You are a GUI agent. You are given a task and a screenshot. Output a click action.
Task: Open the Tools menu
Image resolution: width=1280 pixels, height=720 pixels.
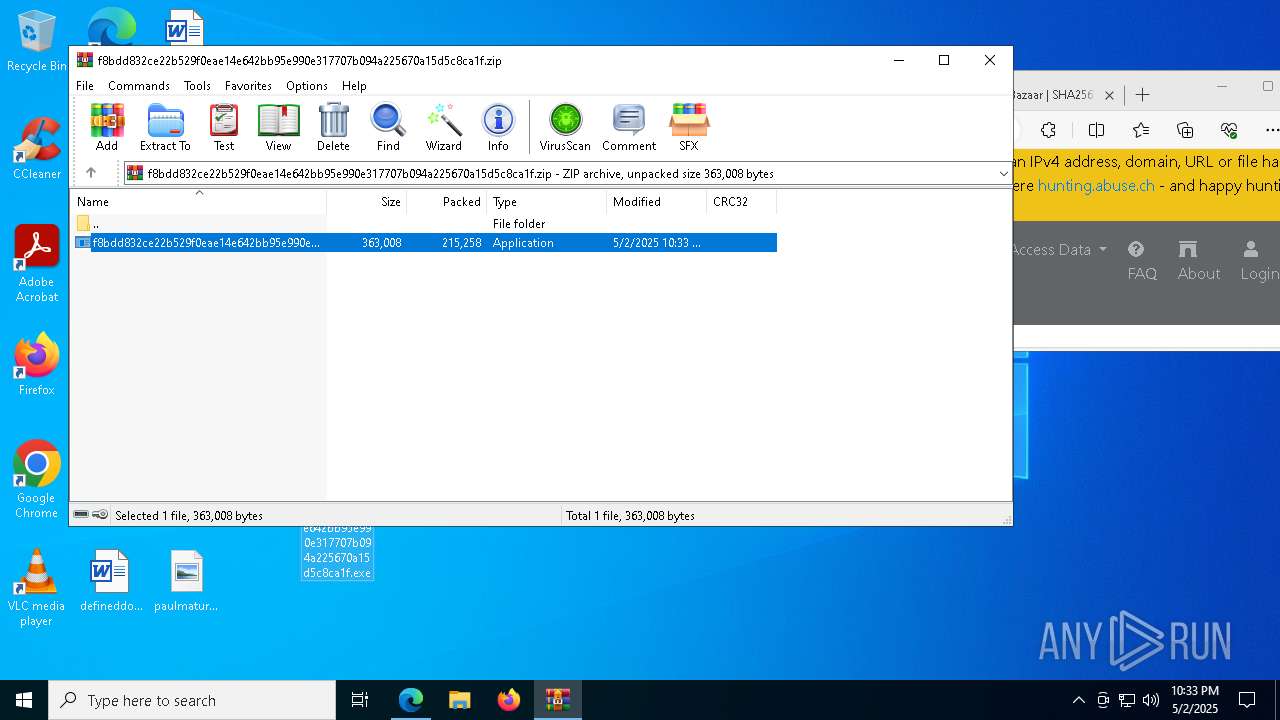pos(197,86)
